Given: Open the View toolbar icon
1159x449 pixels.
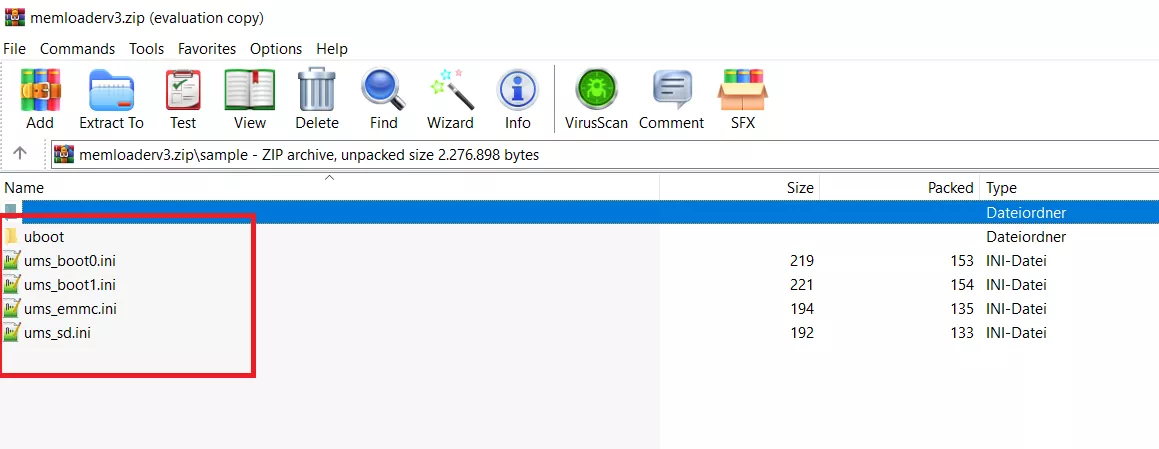Looking at the screenshot, I should [x=249, y=99].
